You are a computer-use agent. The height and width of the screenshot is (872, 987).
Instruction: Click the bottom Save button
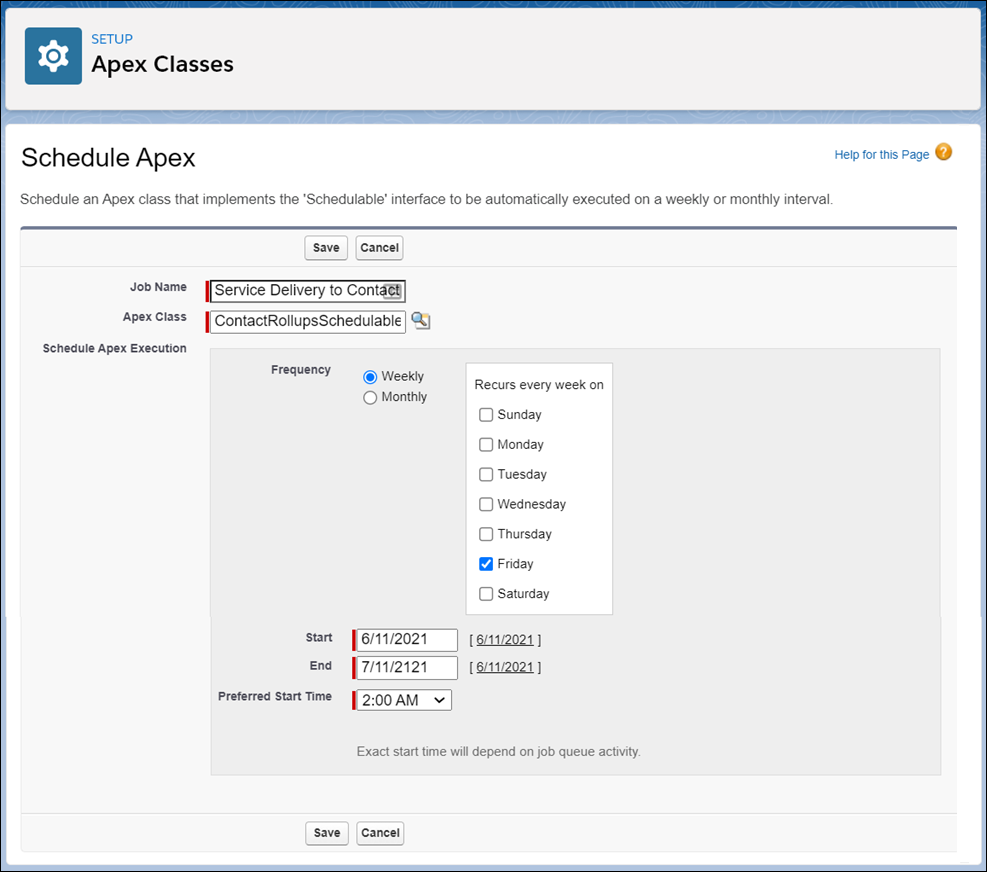pos(327,833)
